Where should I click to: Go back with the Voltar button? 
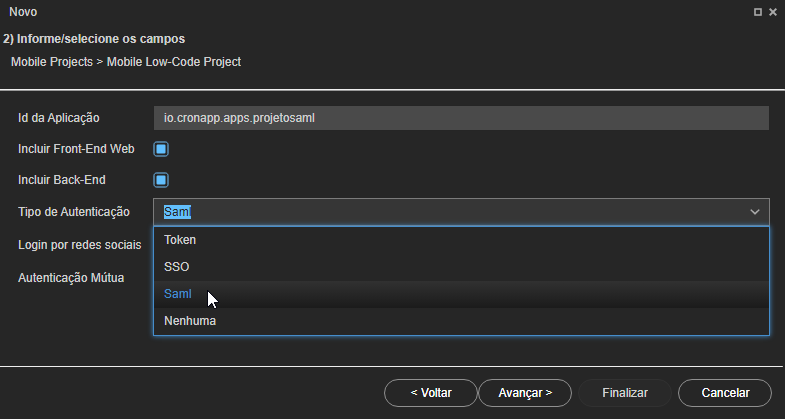click(x=431, y=393)
